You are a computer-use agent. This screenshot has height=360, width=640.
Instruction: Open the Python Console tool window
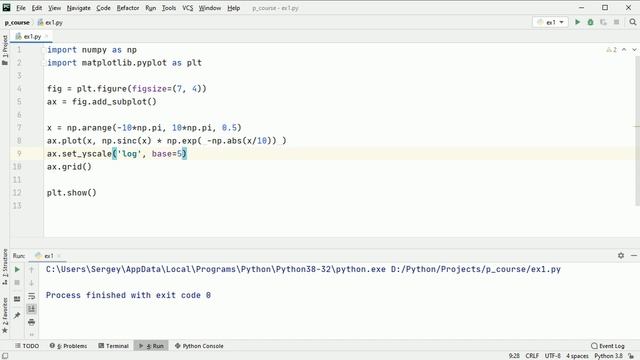click(x=199, y=346)
